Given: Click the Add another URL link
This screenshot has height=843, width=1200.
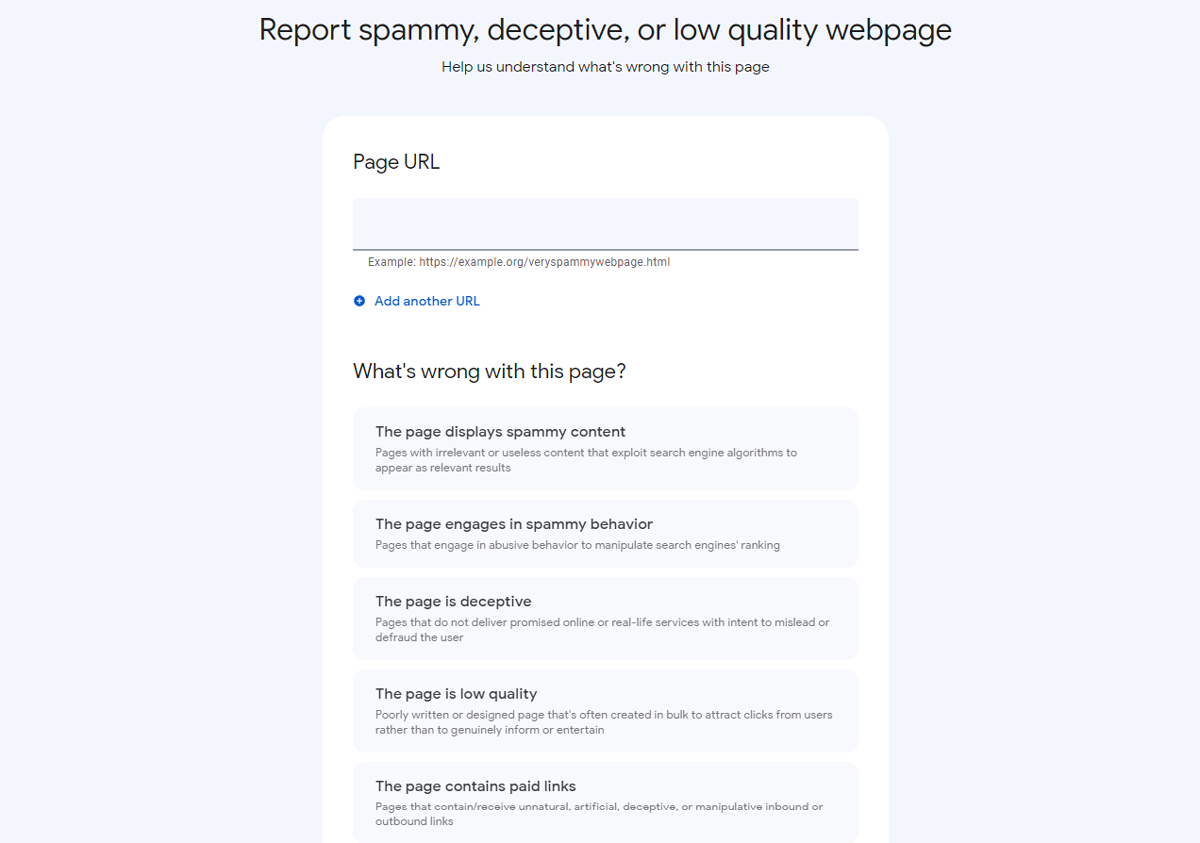Looking at the screenshot, I should (x=427, y=301).
